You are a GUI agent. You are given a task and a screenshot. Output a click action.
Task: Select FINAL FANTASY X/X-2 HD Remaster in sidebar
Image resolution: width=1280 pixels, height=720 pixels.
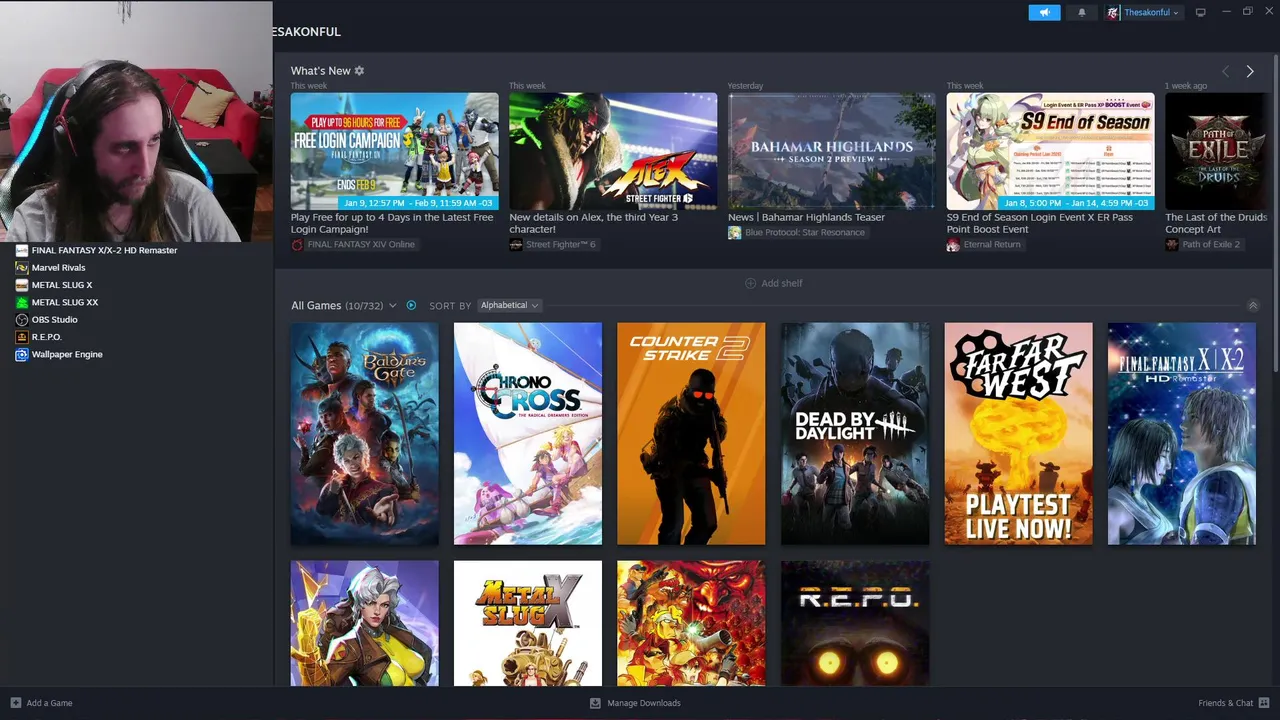[136, 250]
